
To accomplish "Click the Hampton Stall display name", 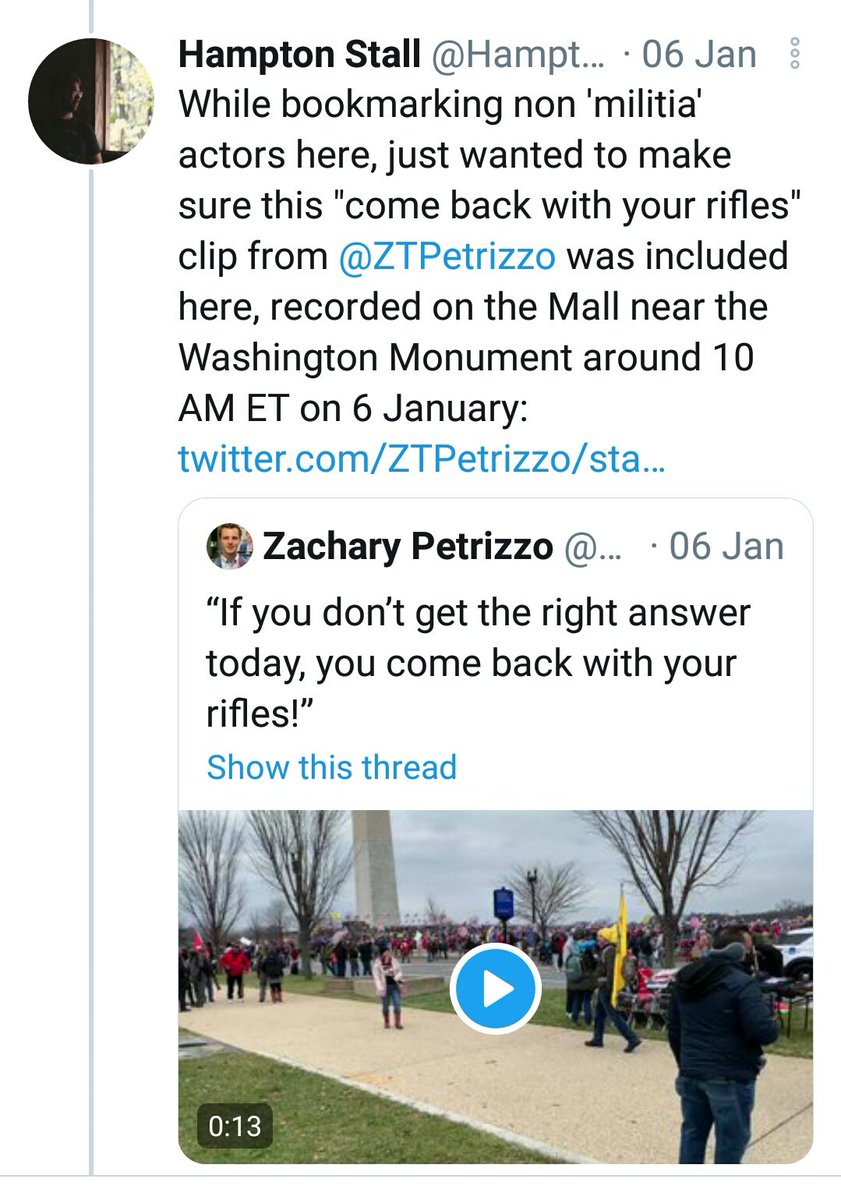I will (x=299, y=55).
